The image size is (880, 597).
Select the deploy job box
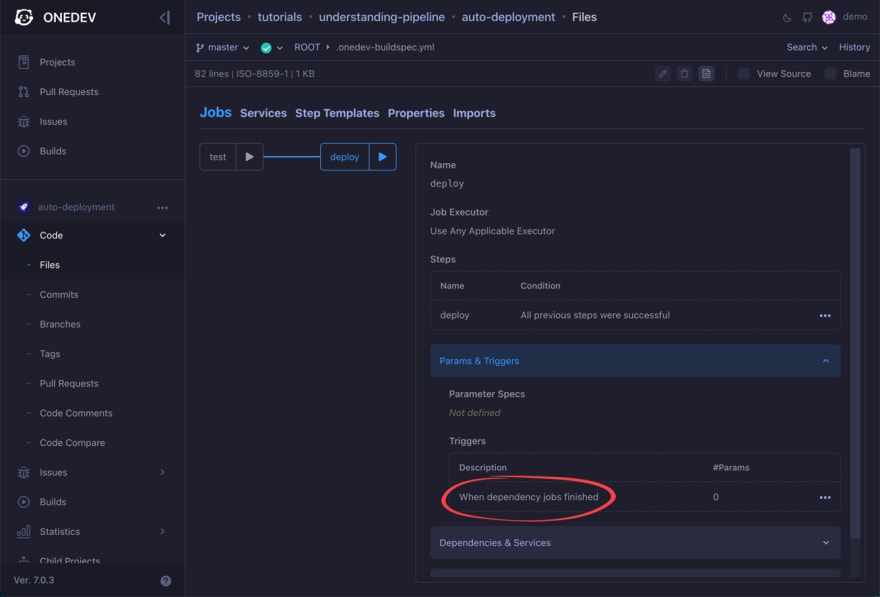coord(345,157)
